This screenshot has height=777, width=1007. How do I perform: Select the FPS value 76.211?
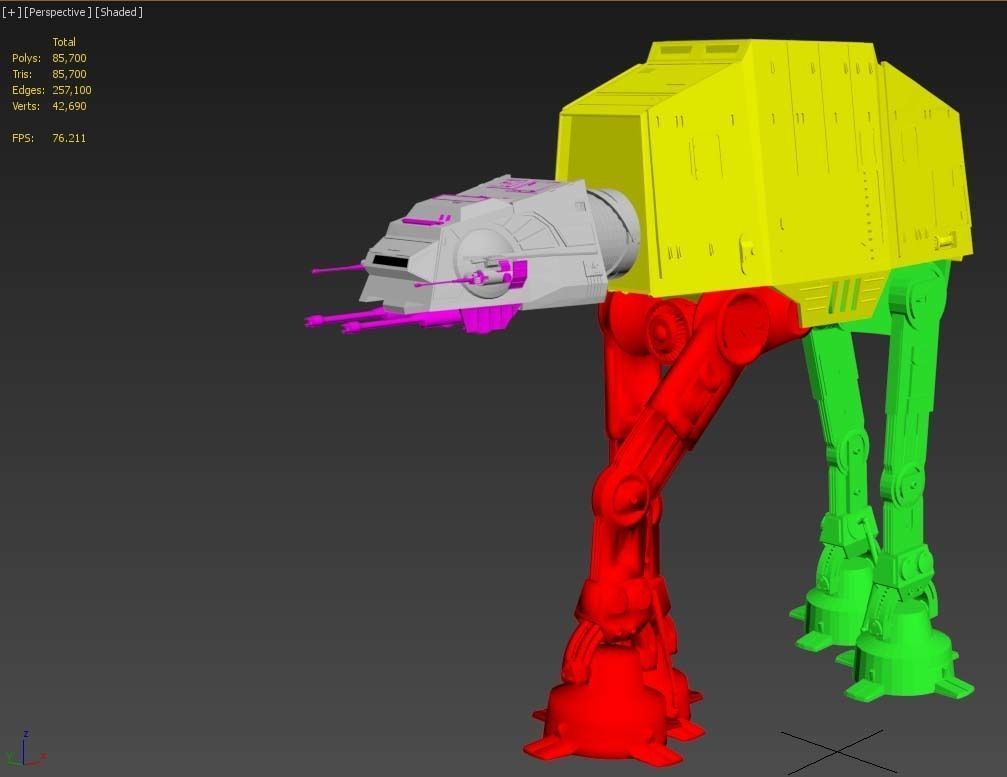[x=69, y=138]
